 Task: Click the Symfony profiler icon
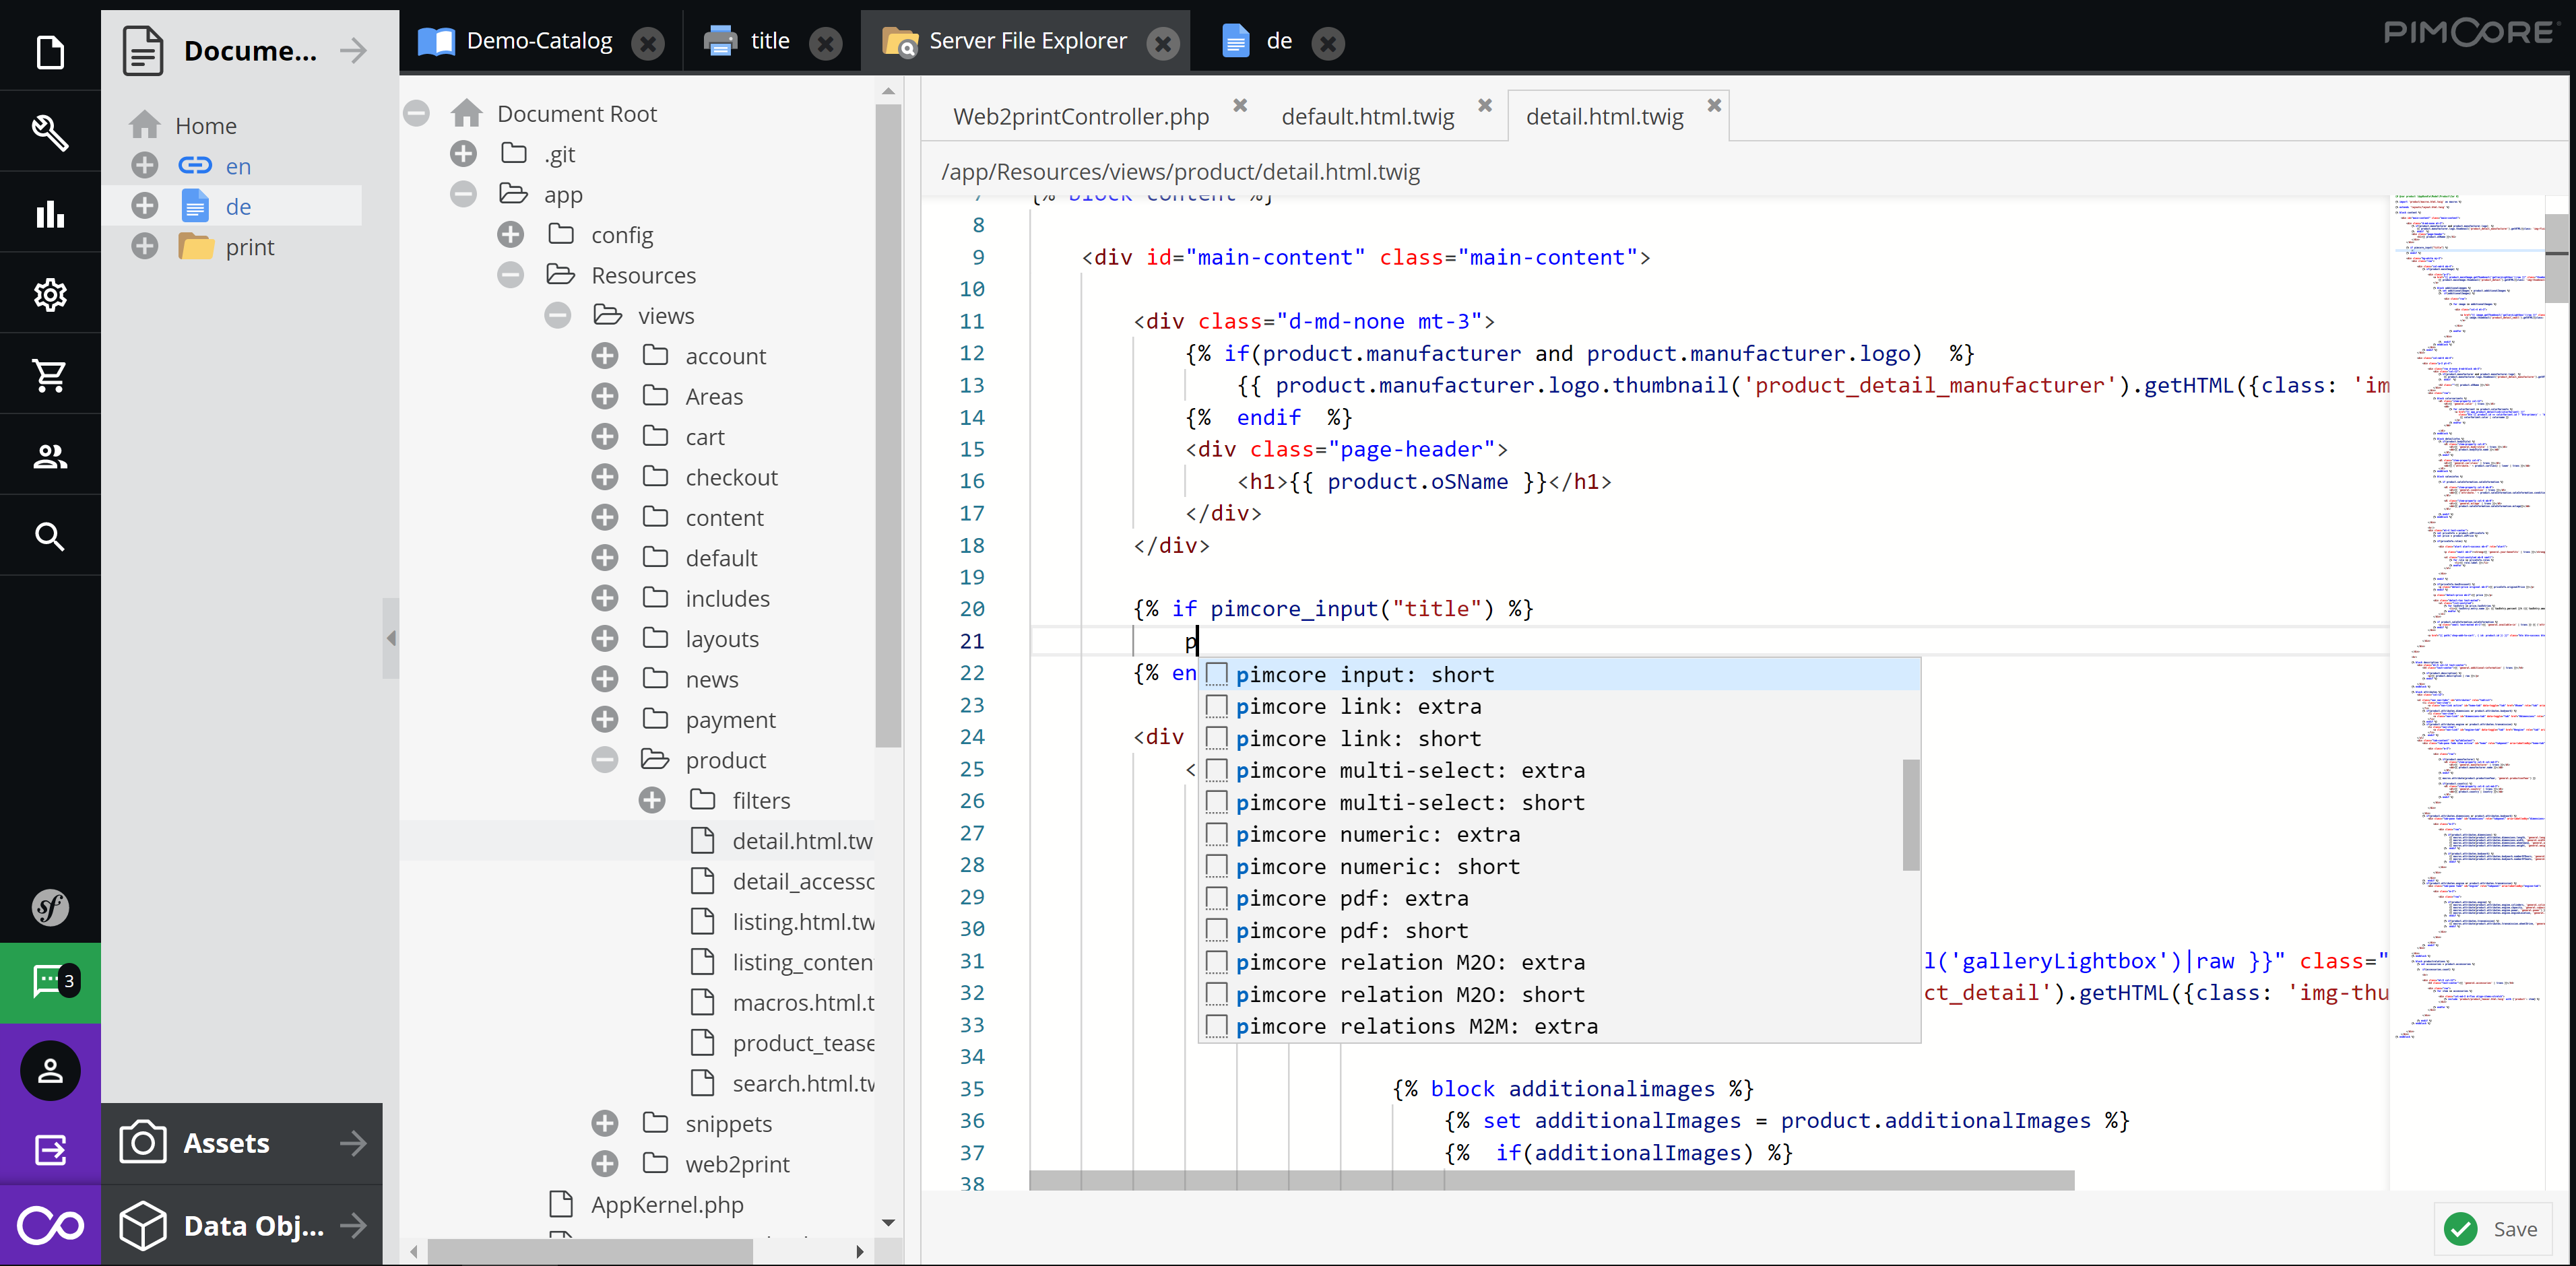(50, 907)
